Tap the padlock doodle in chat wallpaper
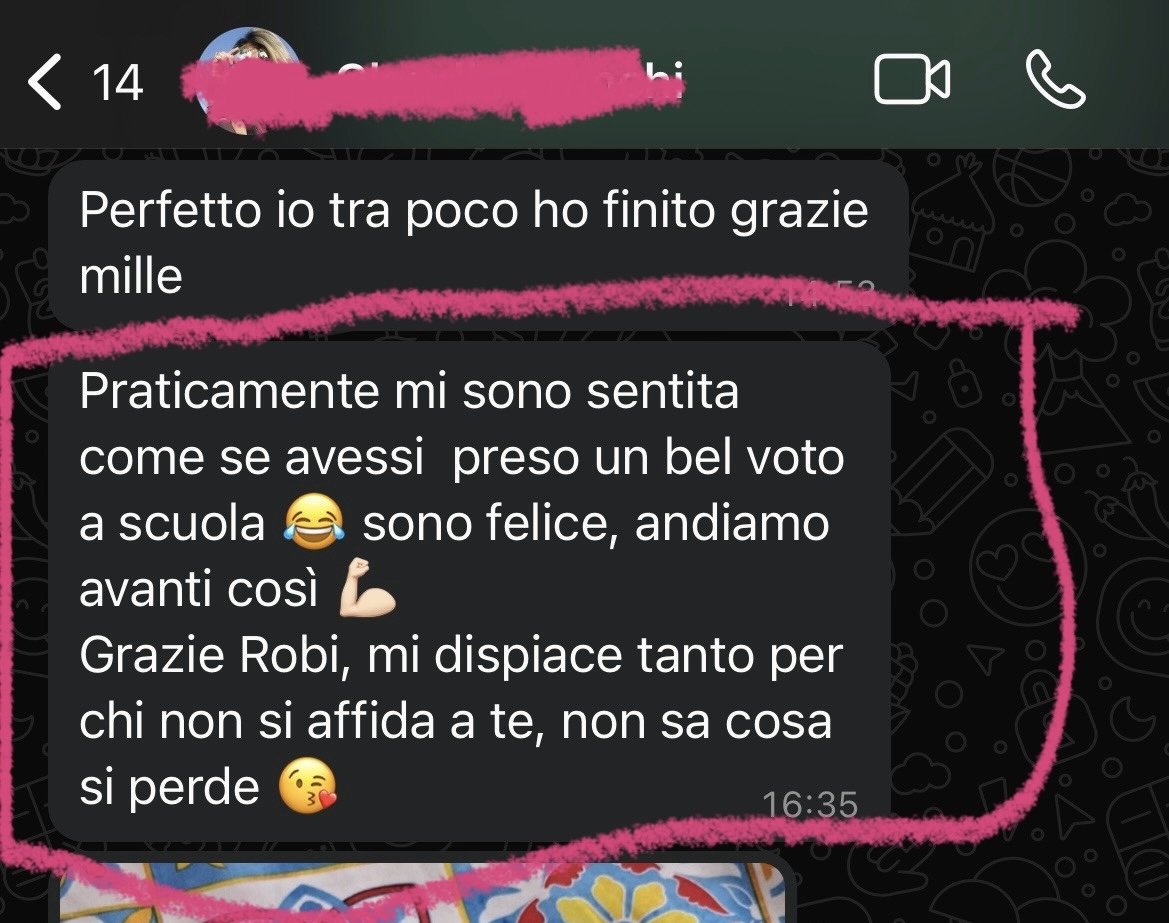Image resolution: width=1169 pixels, height=923 pixels. (964, 383)
